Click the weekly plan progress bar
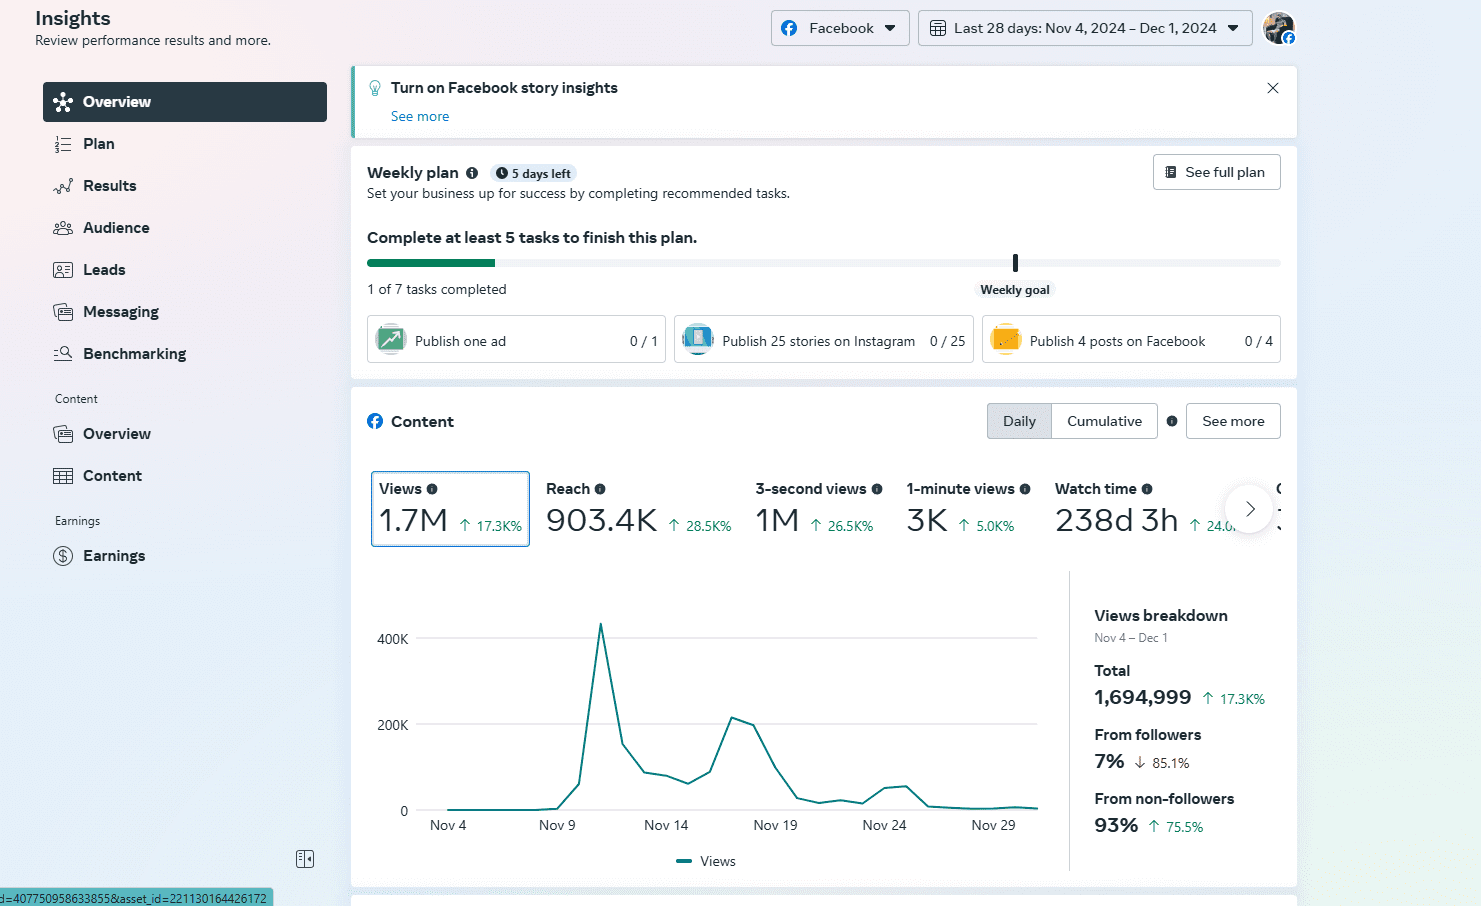The height and width of the screenshot is (906, 1481). pyautogui.click(x=823, y=263)
